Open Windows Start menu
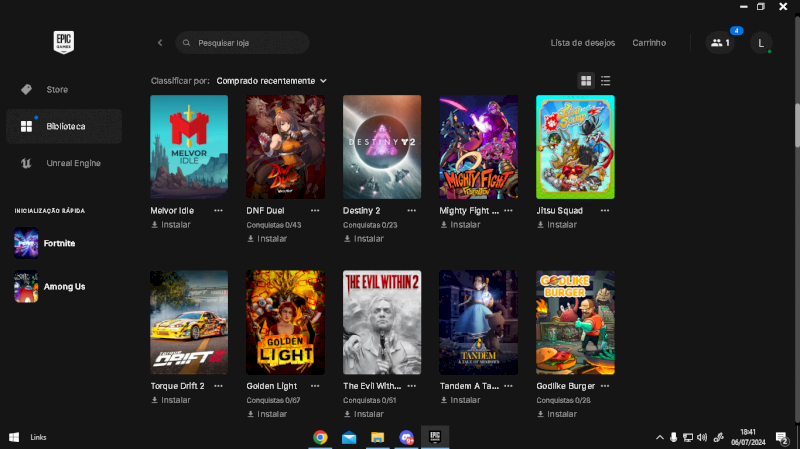 pyautogui.click(x=14, y=437)
